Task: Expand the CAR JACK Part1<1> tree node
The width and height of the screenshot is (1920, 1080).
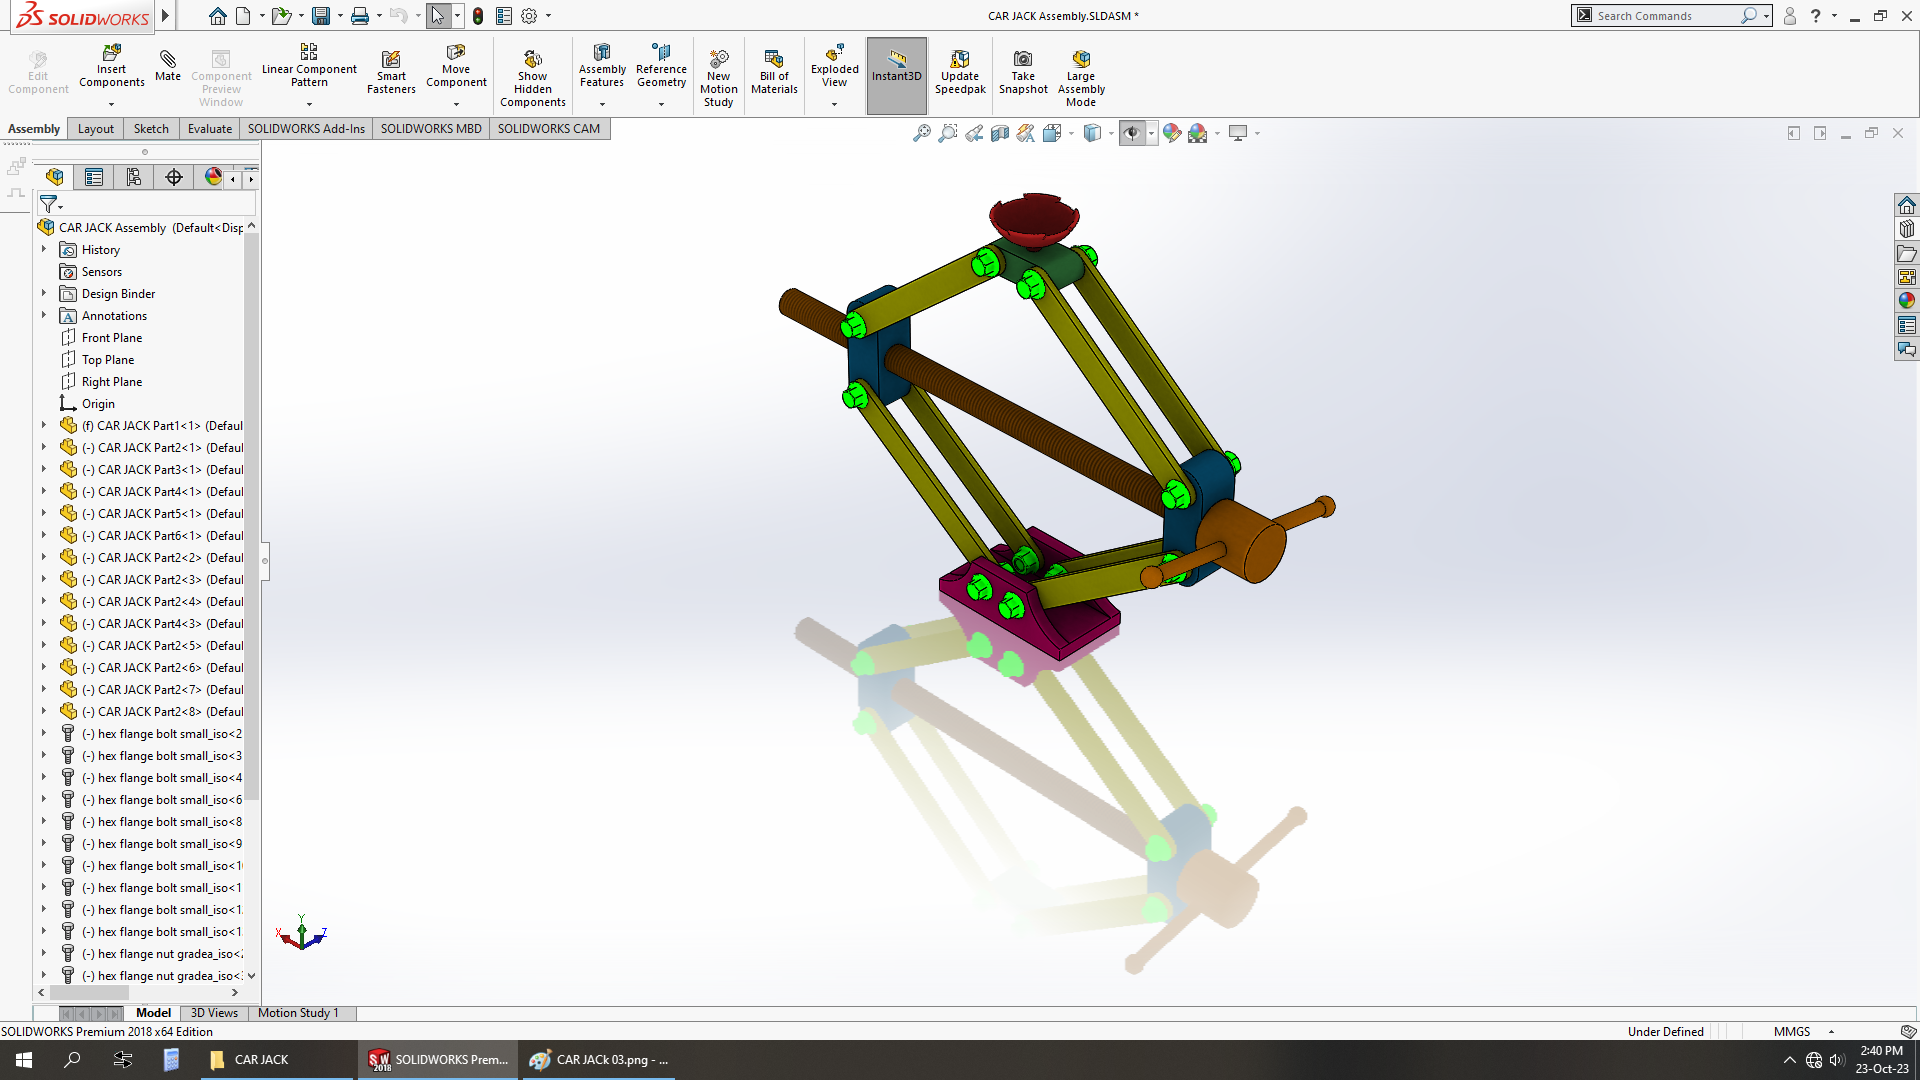Action: (44, 425)
